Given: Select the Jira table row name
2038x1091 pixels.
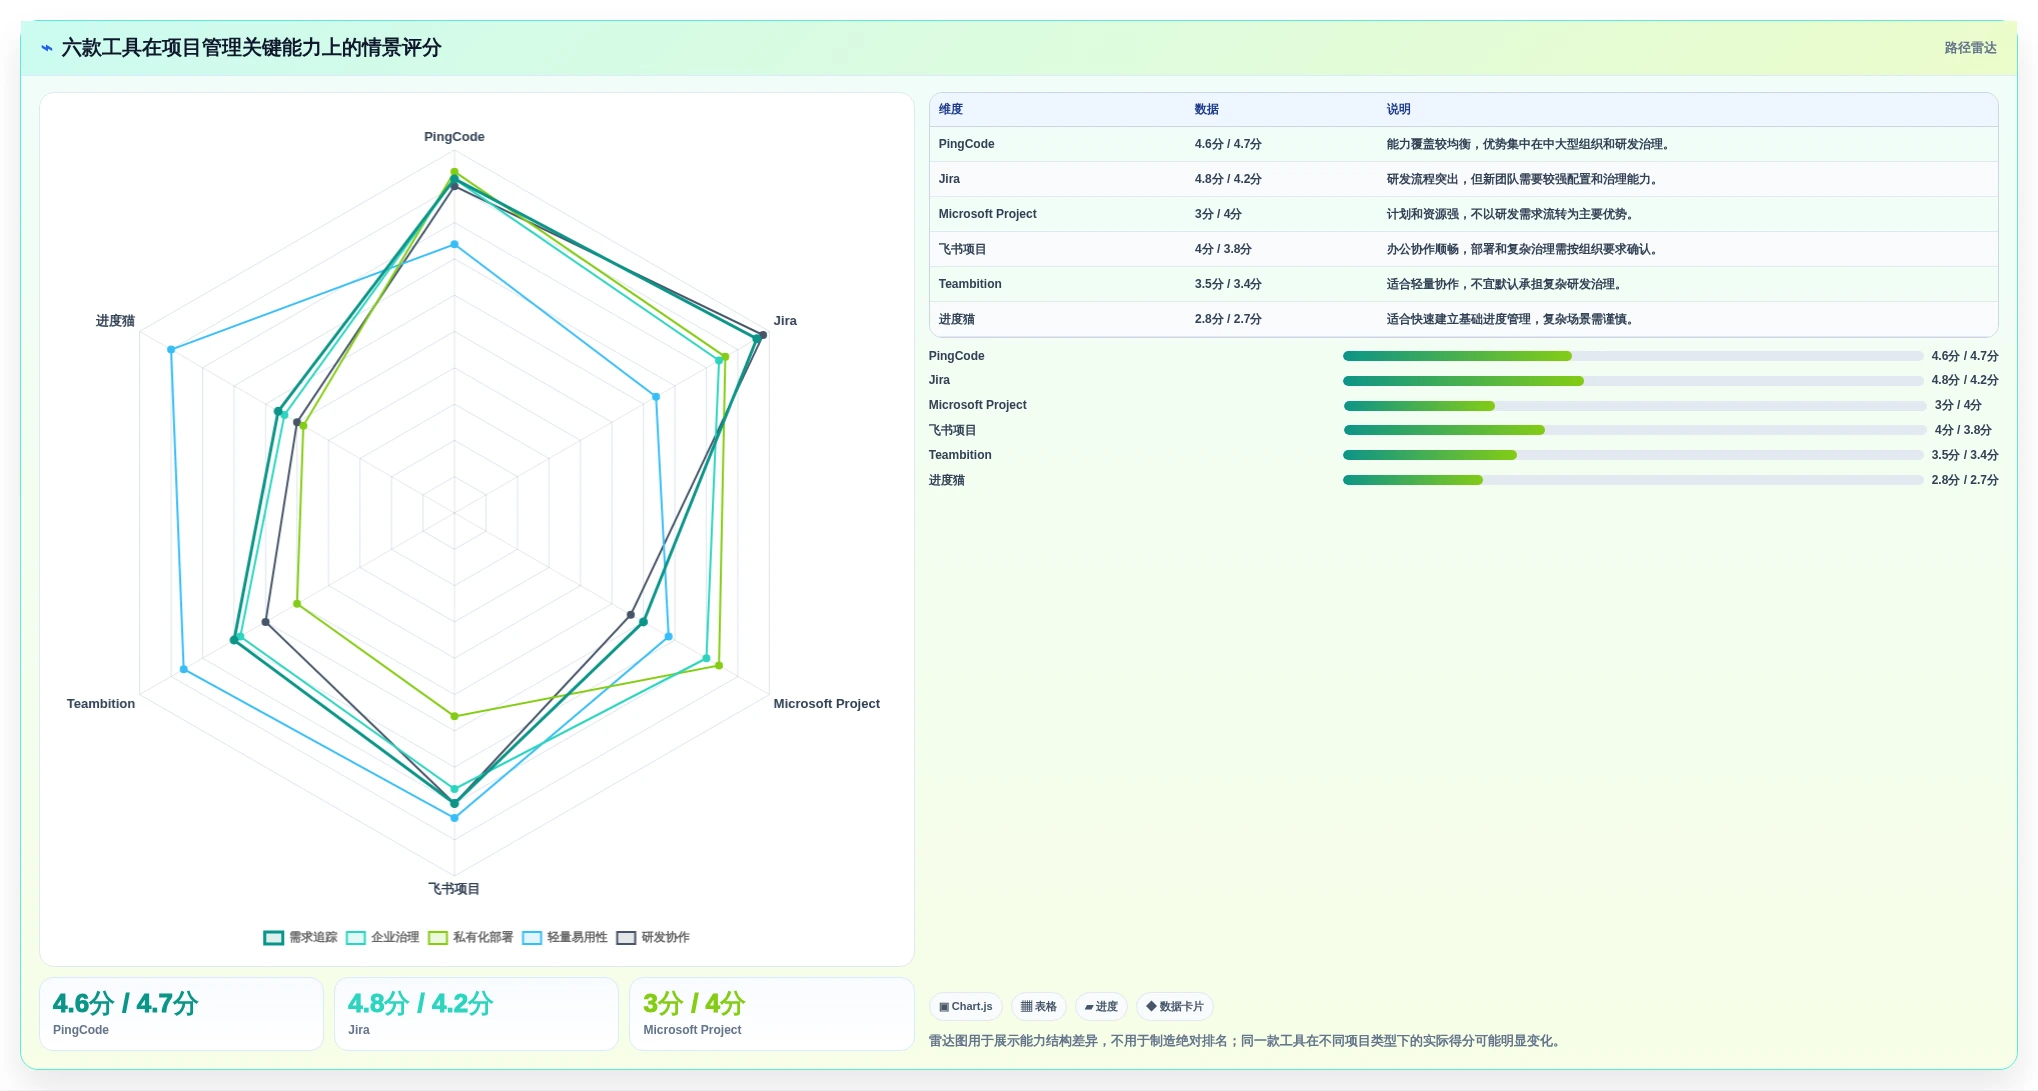Looking at the screenshot, I should tap(949, 179).
